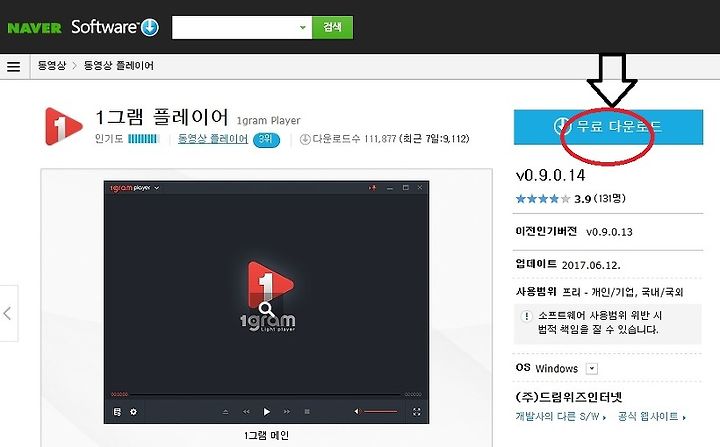Click the download count arrow icon
Viewport: 720px width, 447px height.
(x=305, y=139)
